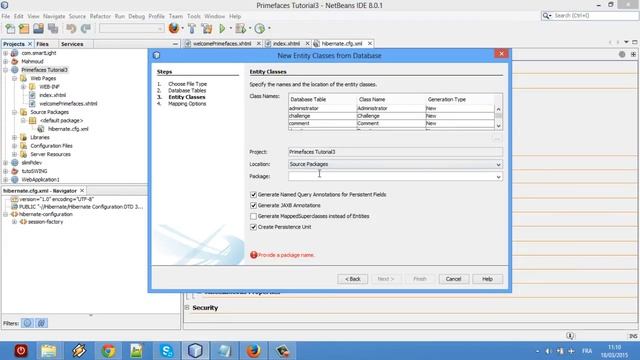Screen dimensions: 640x360
Task: Click scroll-up arrow of Class Names table
Action: 498,109
